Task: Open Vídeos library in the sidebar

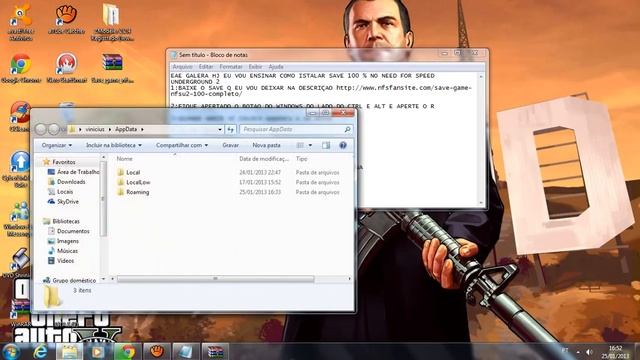Action: 65,261
